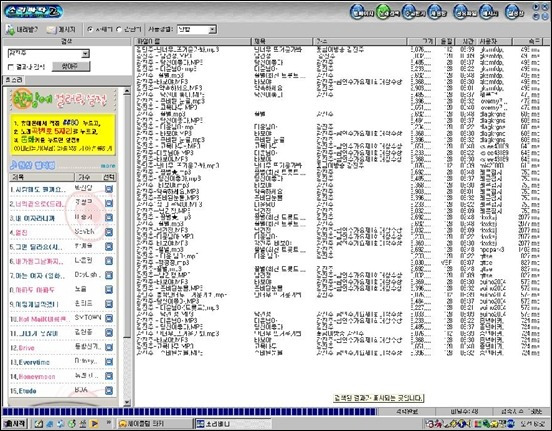Sort by the file size column header
Viewport: 552px width, 431px height.
click(421, 42)
